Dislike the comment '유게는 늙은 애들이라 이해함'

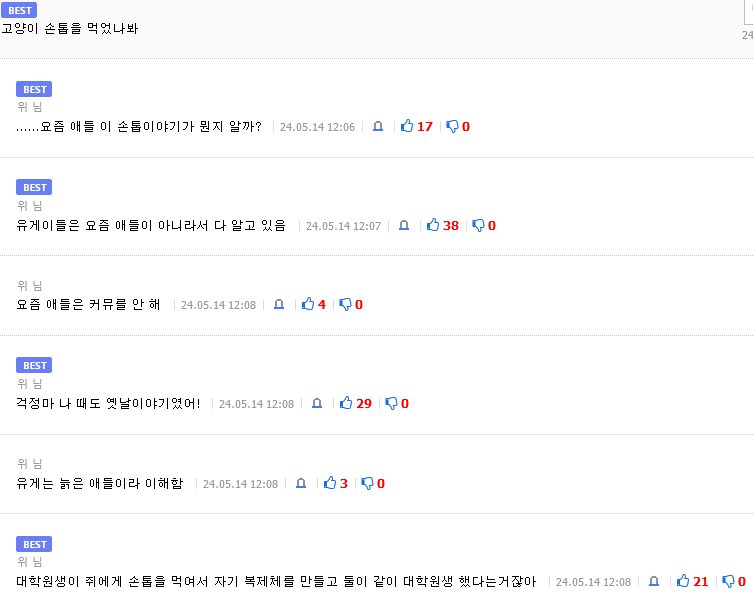(367, 484)
